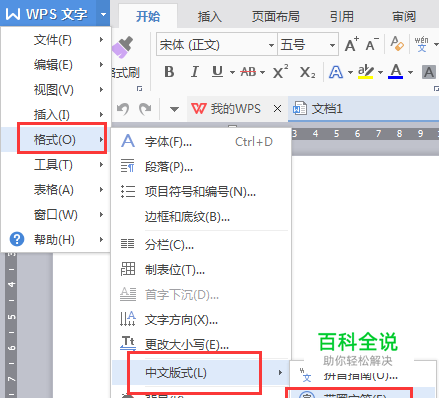The width and height of the screenshot is (439, 398).
Task: Close the 我的WPS tab
Action: tap(277, 109)
